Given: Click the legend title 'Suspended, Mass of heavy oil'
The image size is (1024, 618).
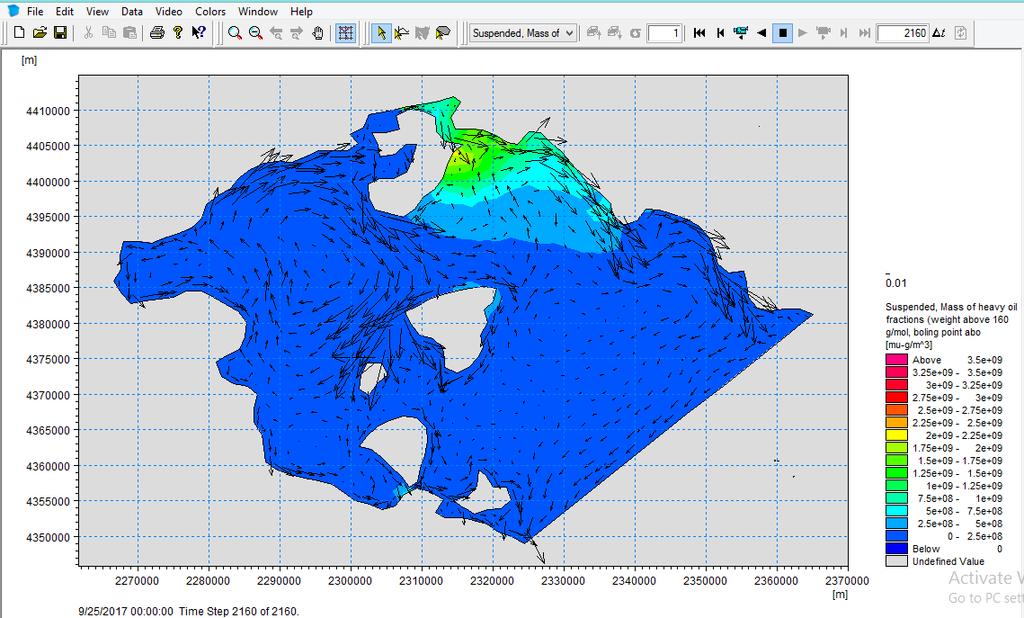Looking at the screenshot, I should point(951,306).
